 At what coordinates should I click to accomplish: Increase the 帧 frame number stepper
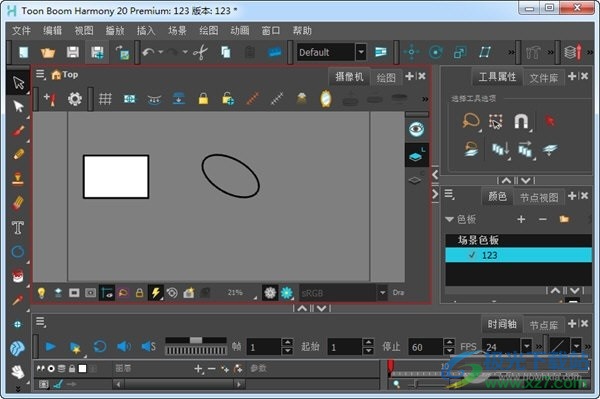(x=287, y=342)
